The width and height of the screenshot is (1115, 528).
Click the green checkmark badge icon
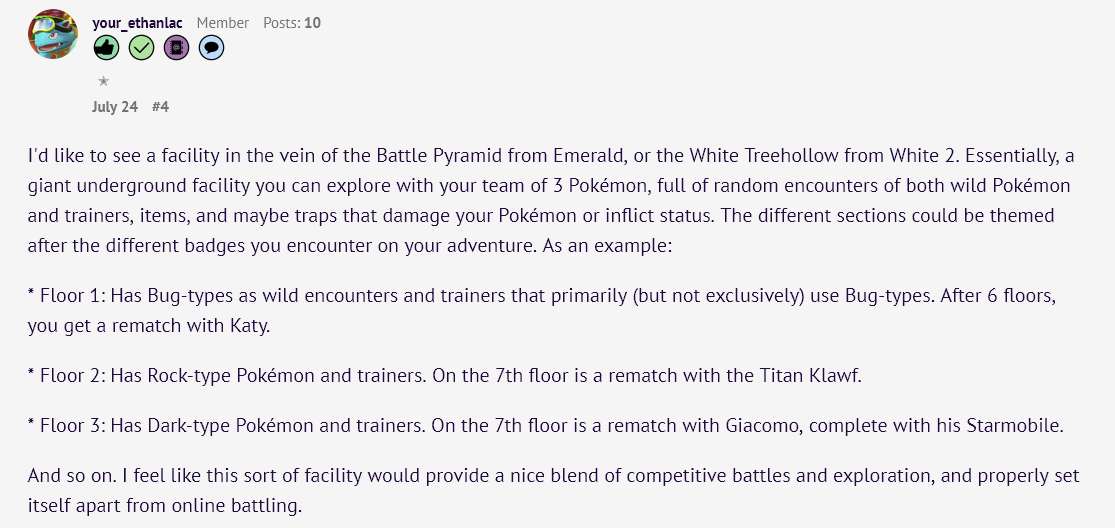[x=142, y=48]
